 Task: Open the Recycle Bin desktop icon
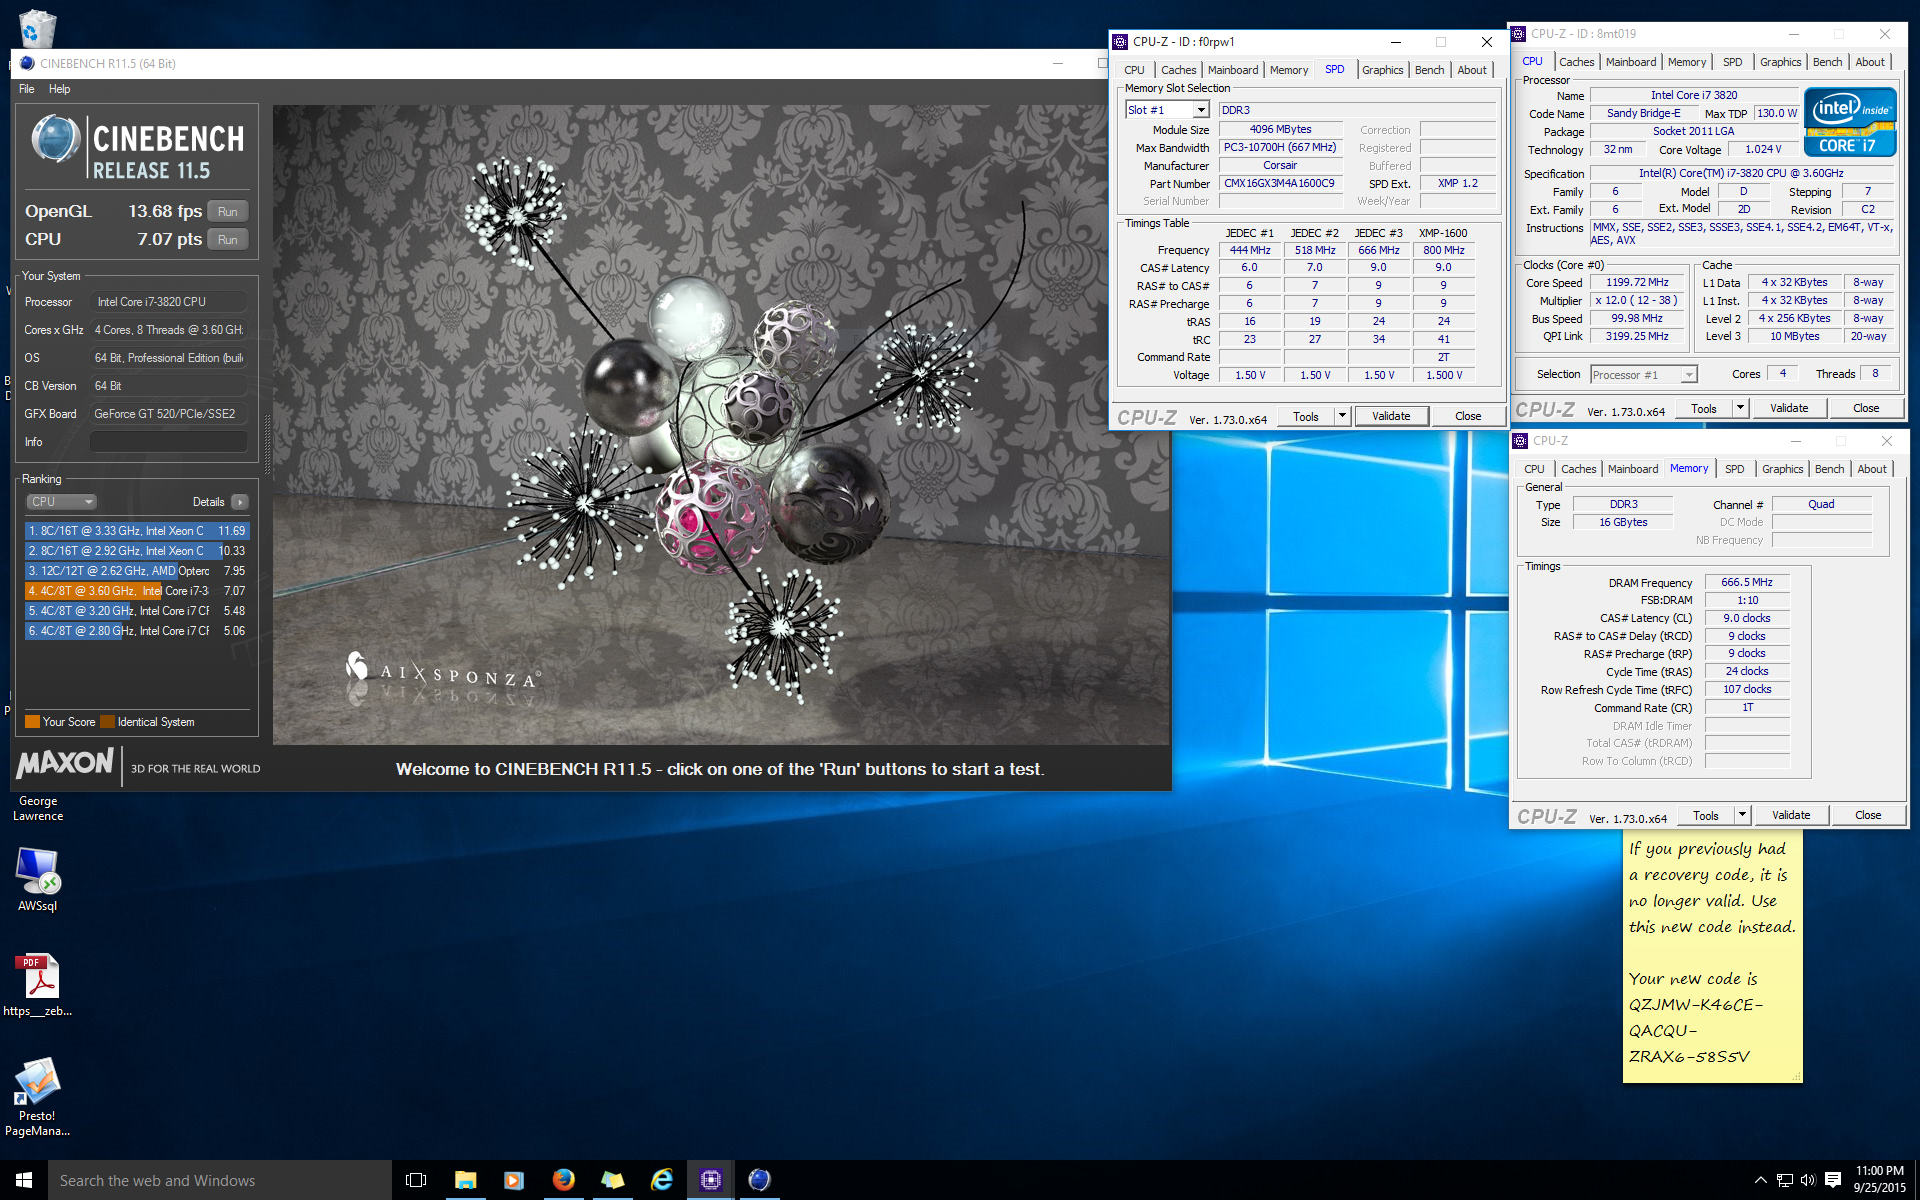(37, 27)
